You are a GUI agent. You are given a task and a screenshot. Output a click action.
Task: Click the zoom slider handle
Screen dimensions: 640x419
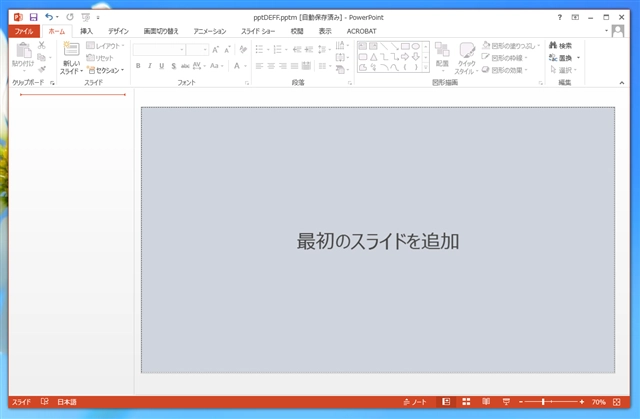tap(543, 402)
